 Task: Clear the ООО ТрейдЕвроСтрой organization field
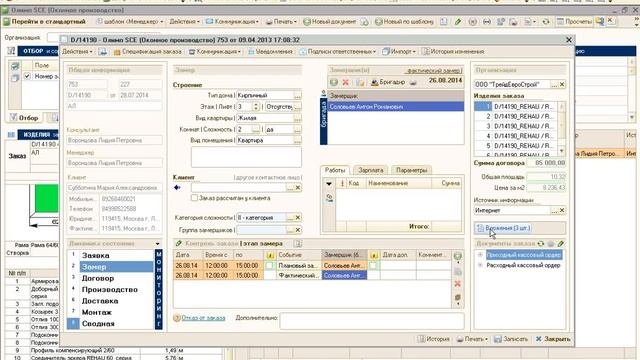pyautogui.click(x=562, y=84)
